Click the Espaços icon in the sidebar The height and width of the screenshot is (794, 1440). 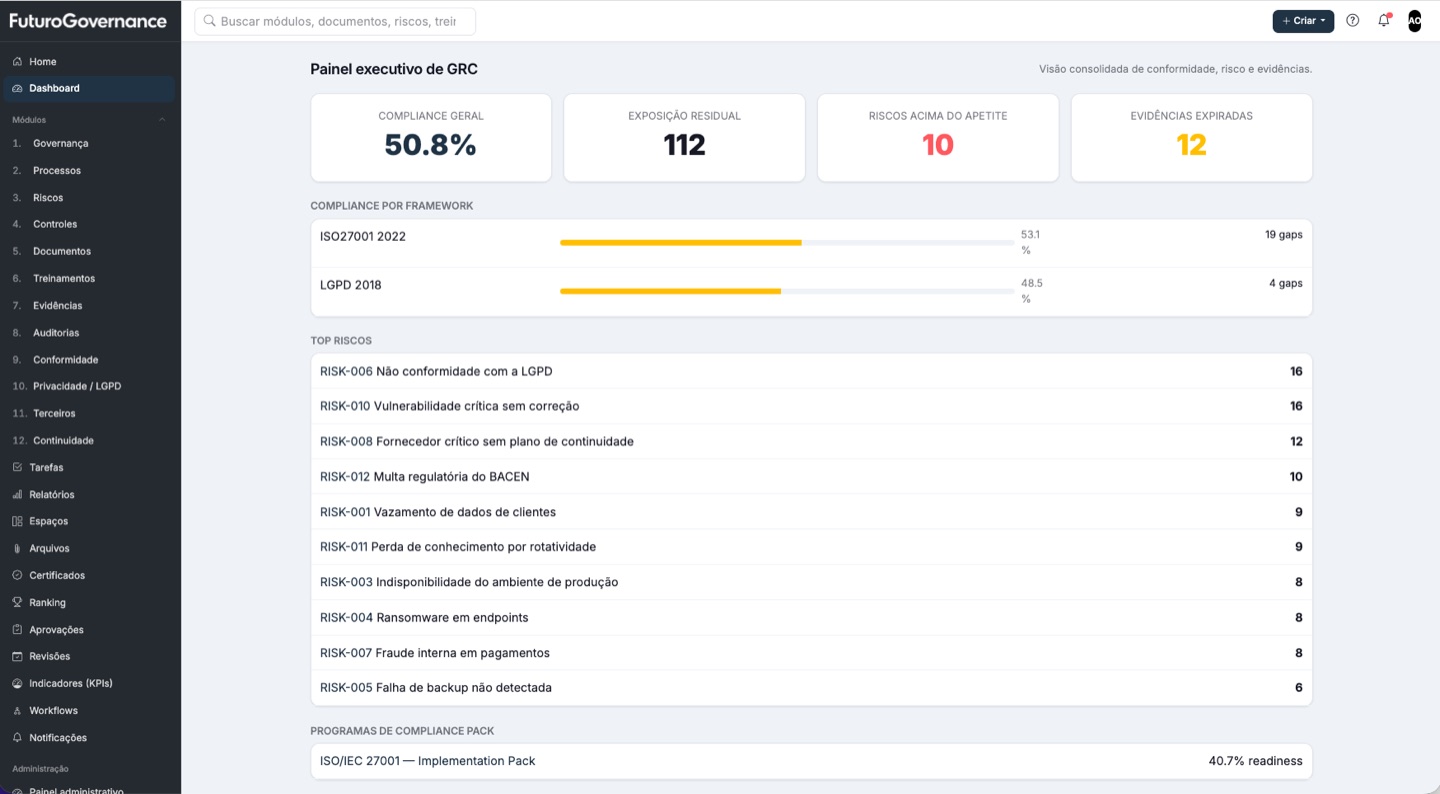click(x=17, y=522)
